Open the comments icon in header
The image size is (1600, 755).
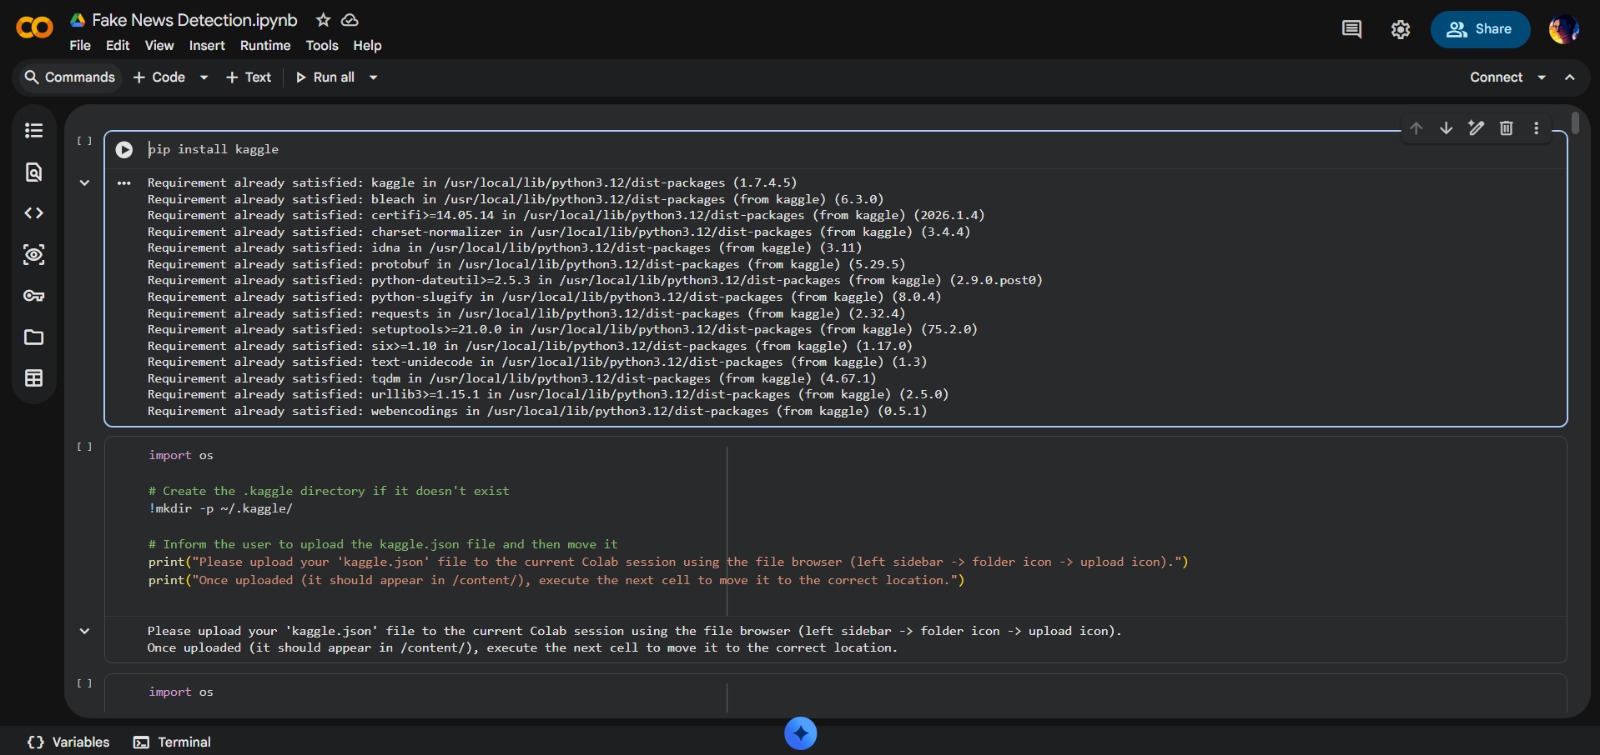click(1351, 29)
